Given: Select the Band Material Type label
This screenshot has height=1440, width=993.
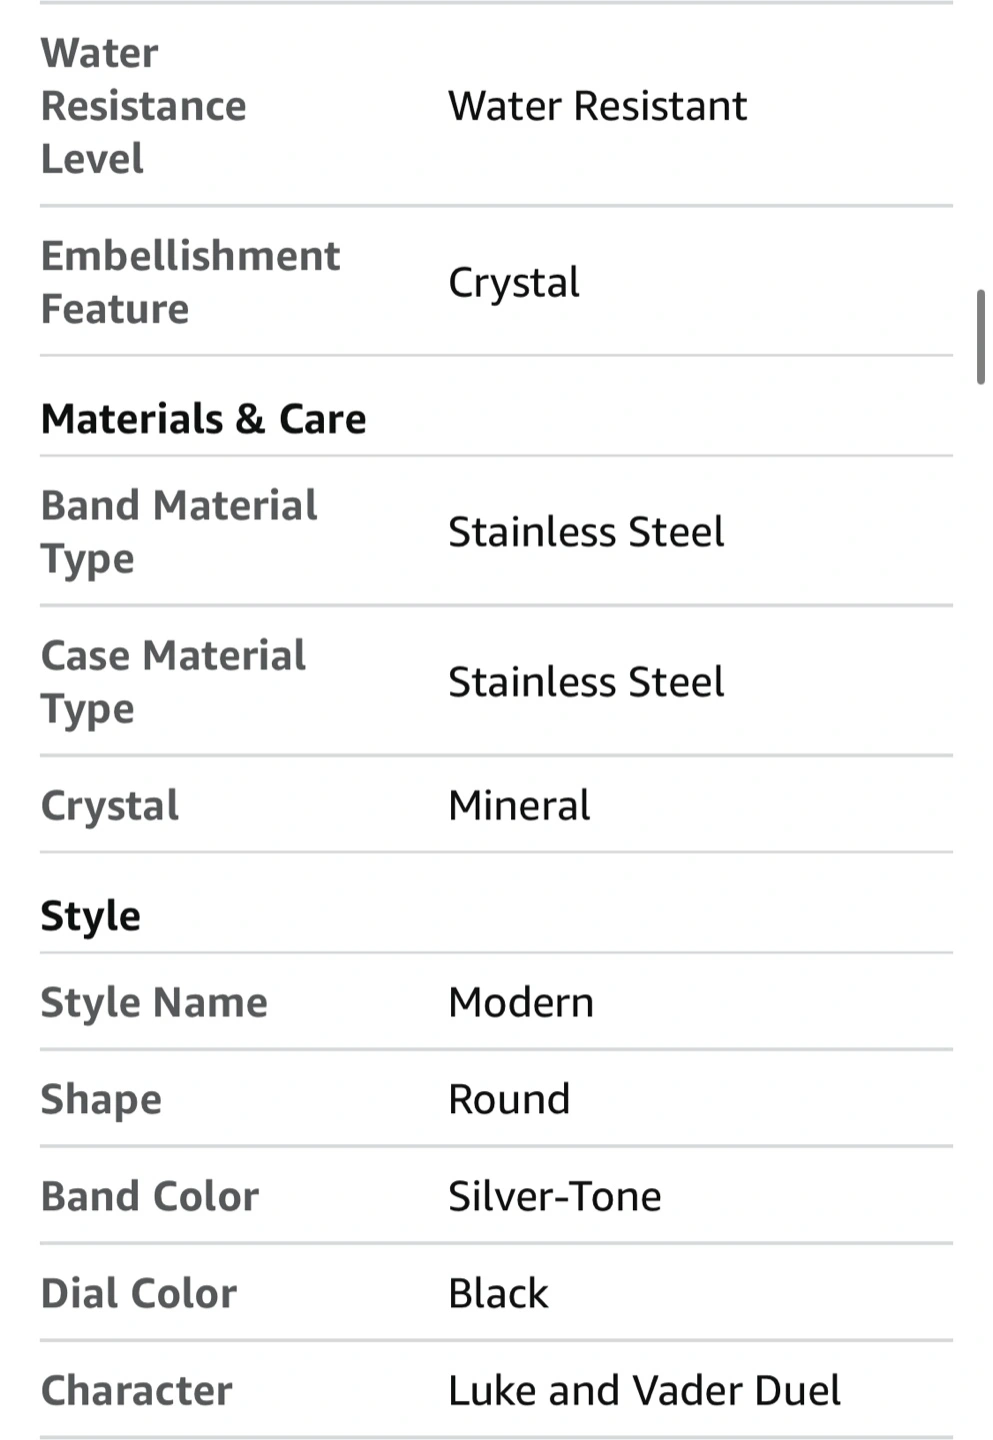Looking at the screenshot, I should pyautogui.click(x=179, y=531).
